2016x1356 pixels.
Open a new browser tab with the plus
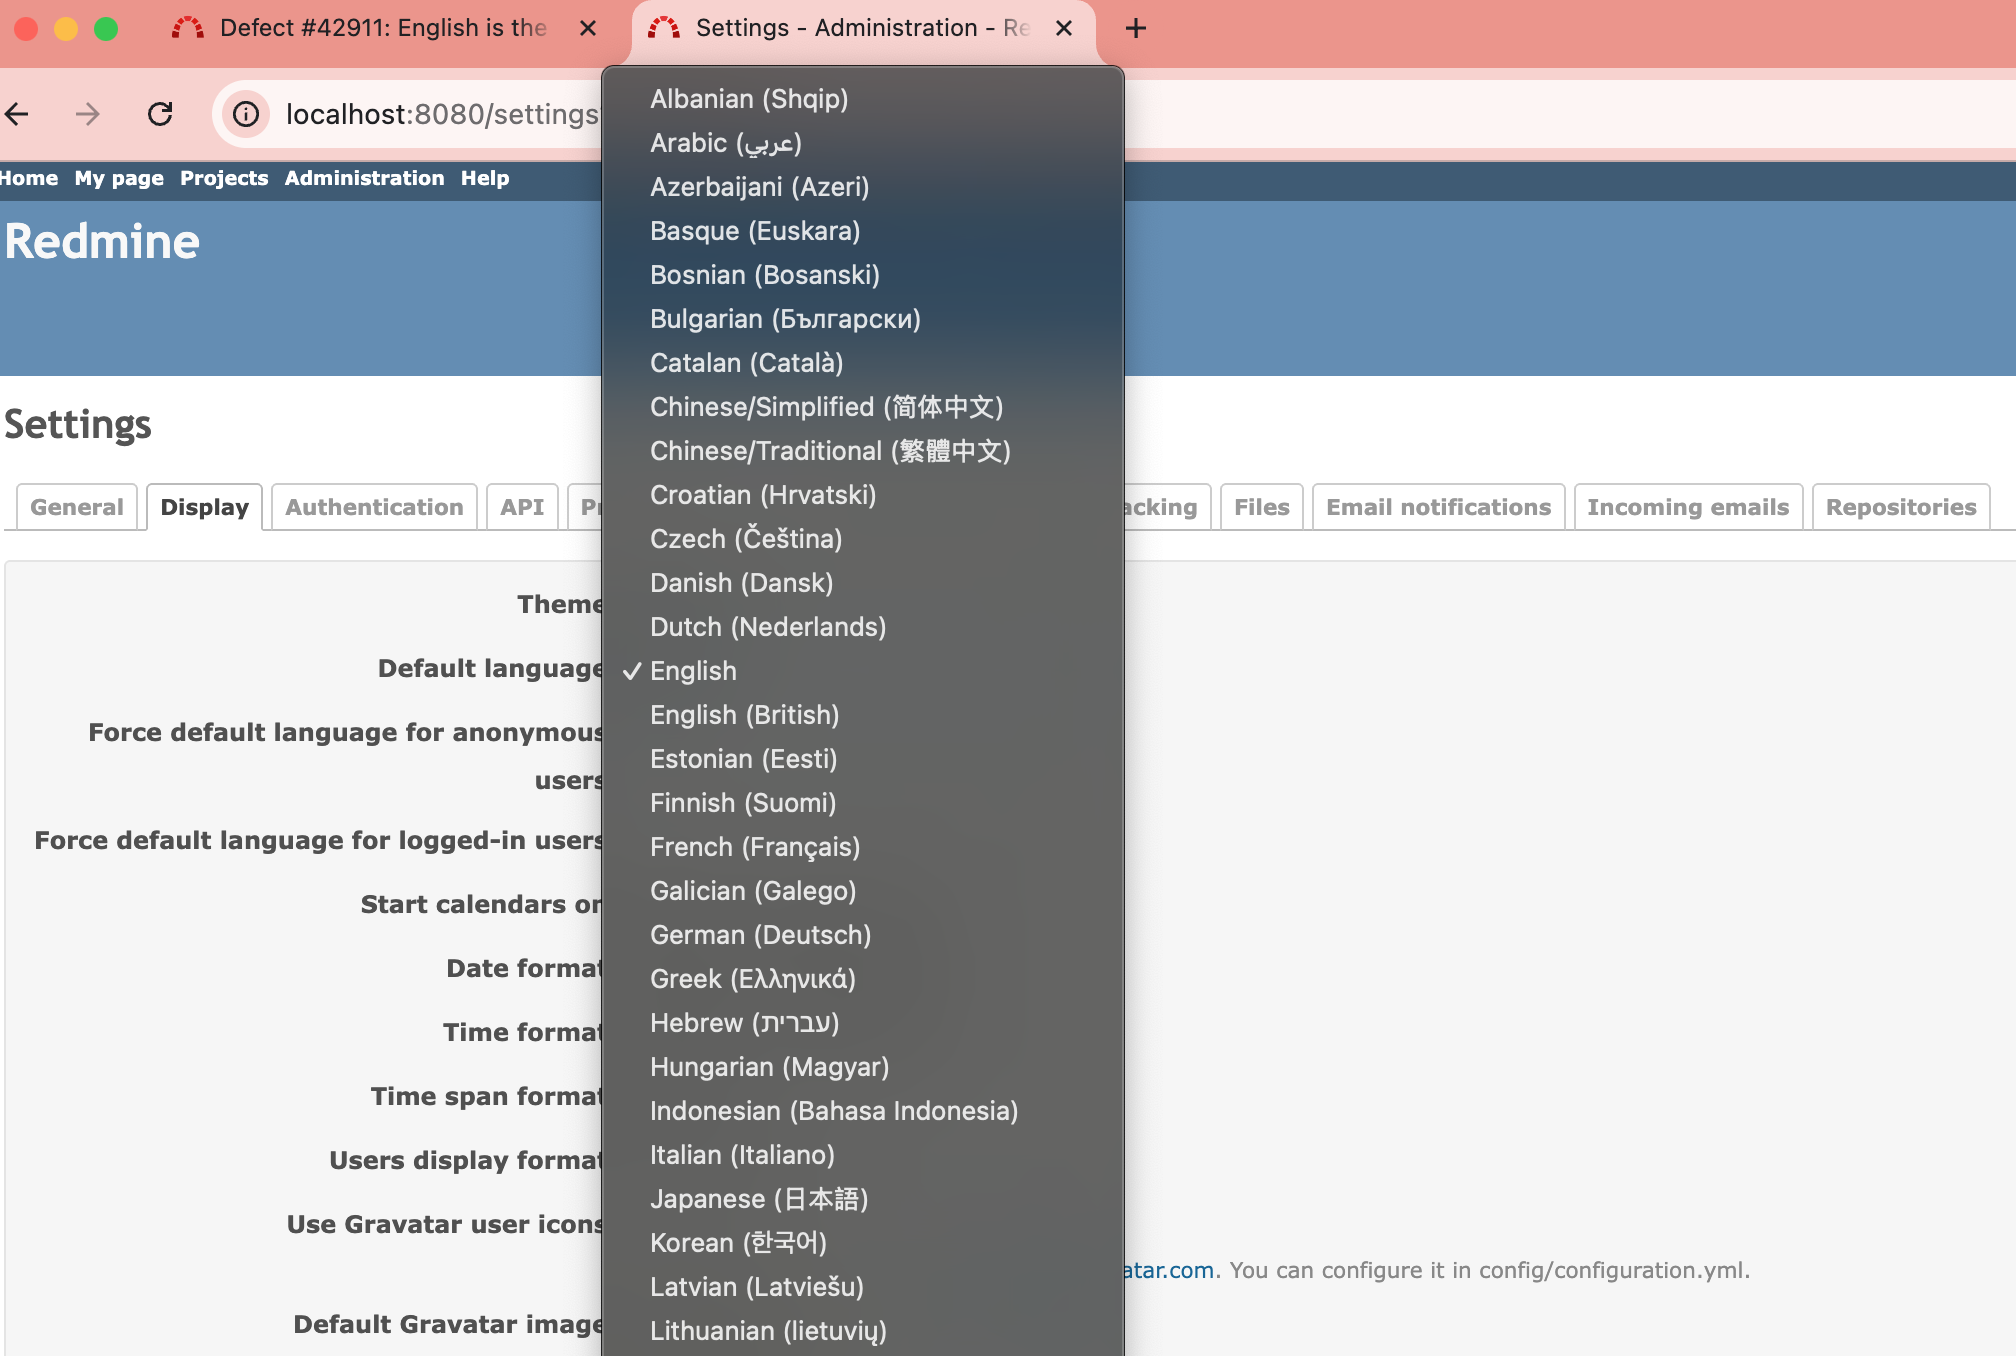tap(1136, 28)
